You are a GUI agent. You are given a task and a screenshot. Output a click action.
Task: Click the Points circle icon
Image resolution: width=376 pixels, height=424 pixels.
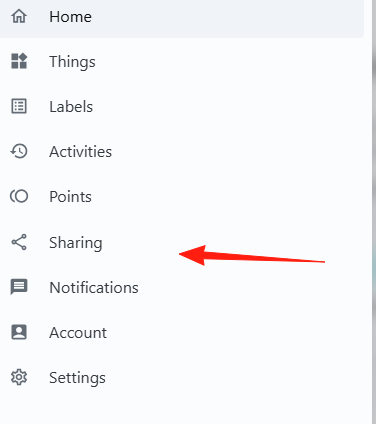pyautogui.click(x=19, y=196)
